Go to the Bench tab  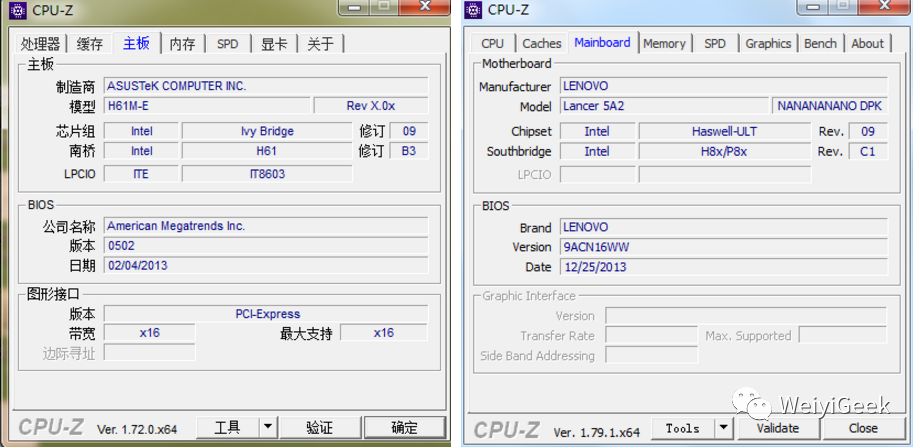[x=820, y=43]
